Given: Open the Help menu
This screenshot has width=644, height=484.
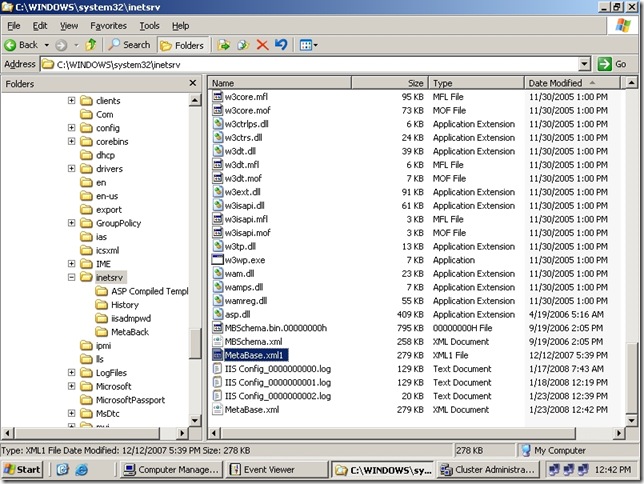Looking at the screenshot, I should [180, 26].
